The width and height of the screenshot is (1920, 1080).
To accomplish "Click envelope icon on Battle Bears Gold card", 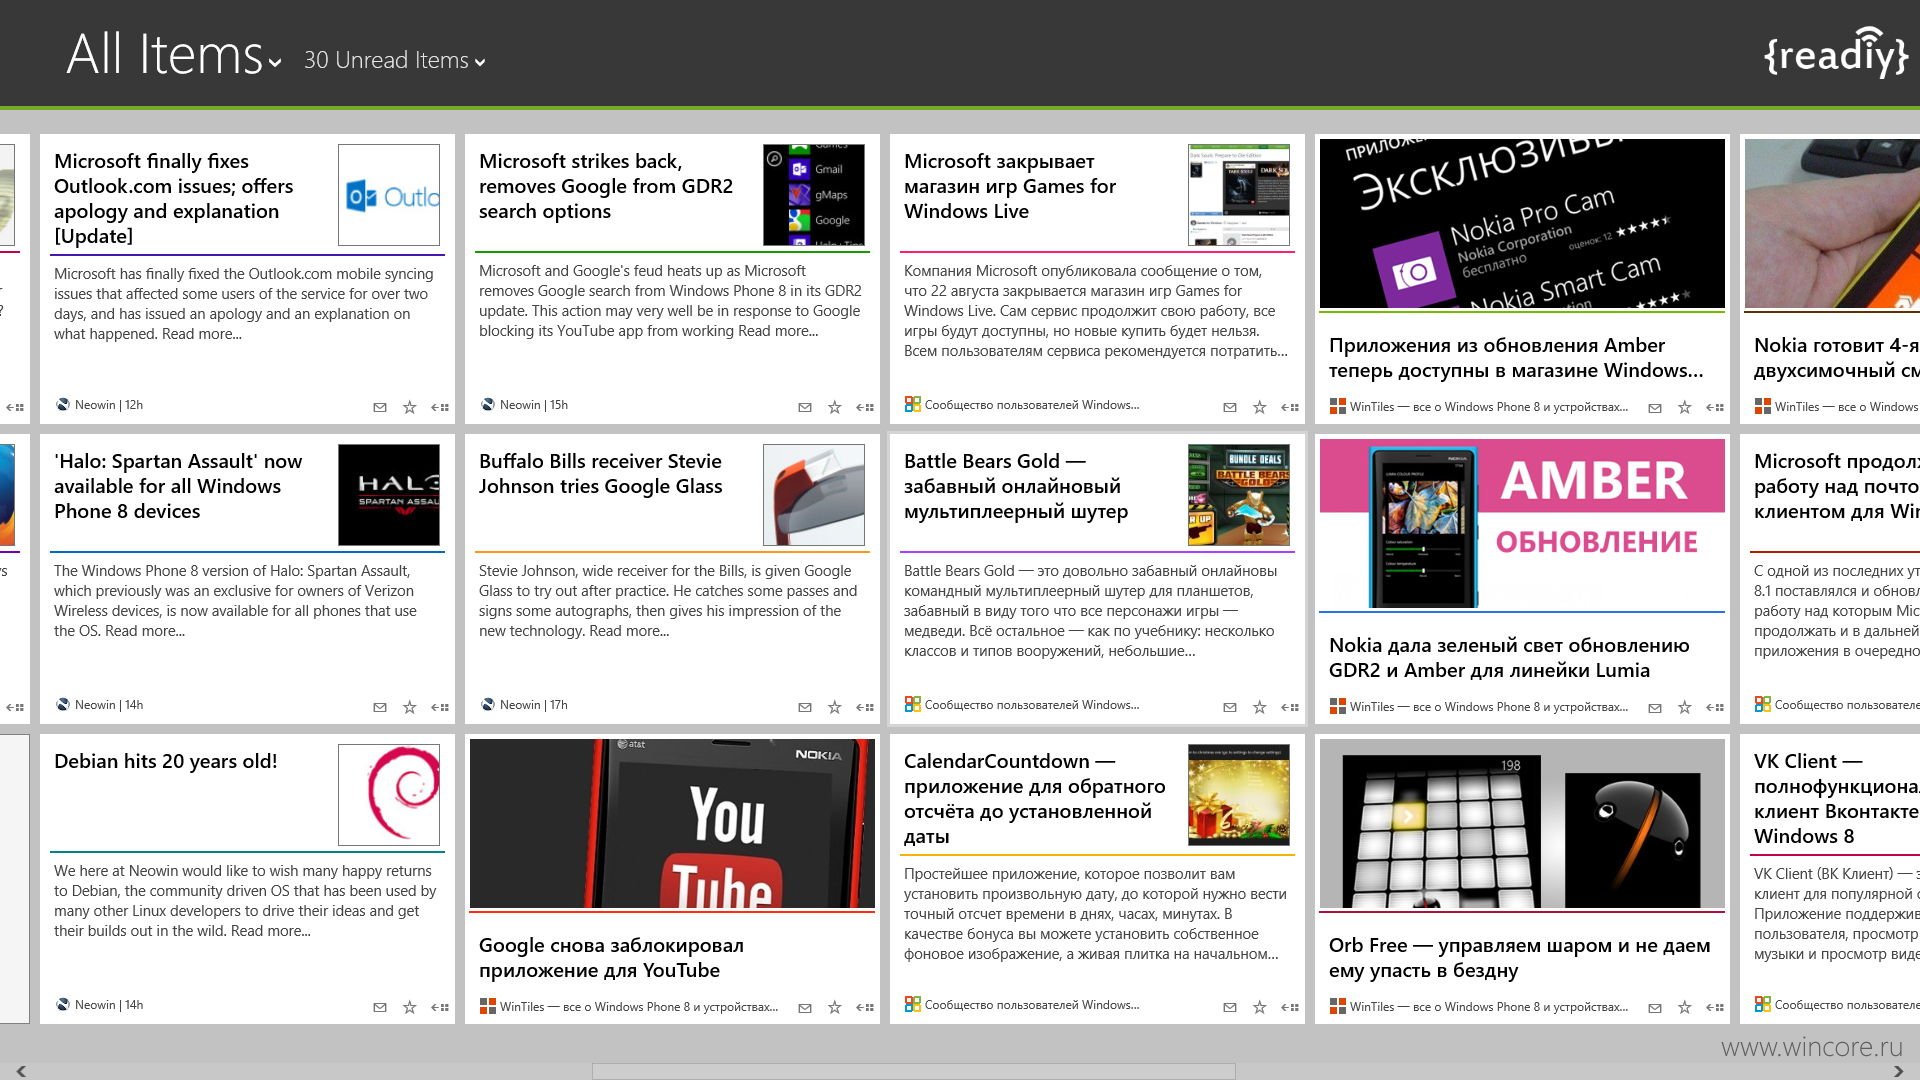I will coord(1230,707).
